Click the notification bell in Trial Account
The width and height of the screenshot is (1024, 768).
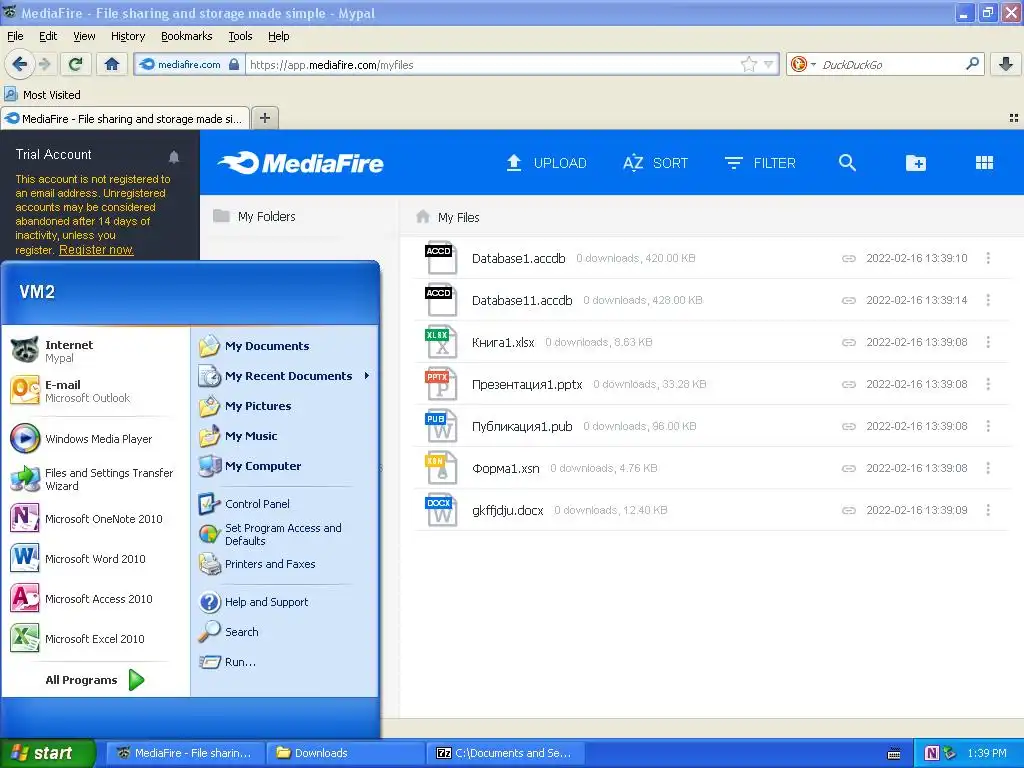click(174, 157)
